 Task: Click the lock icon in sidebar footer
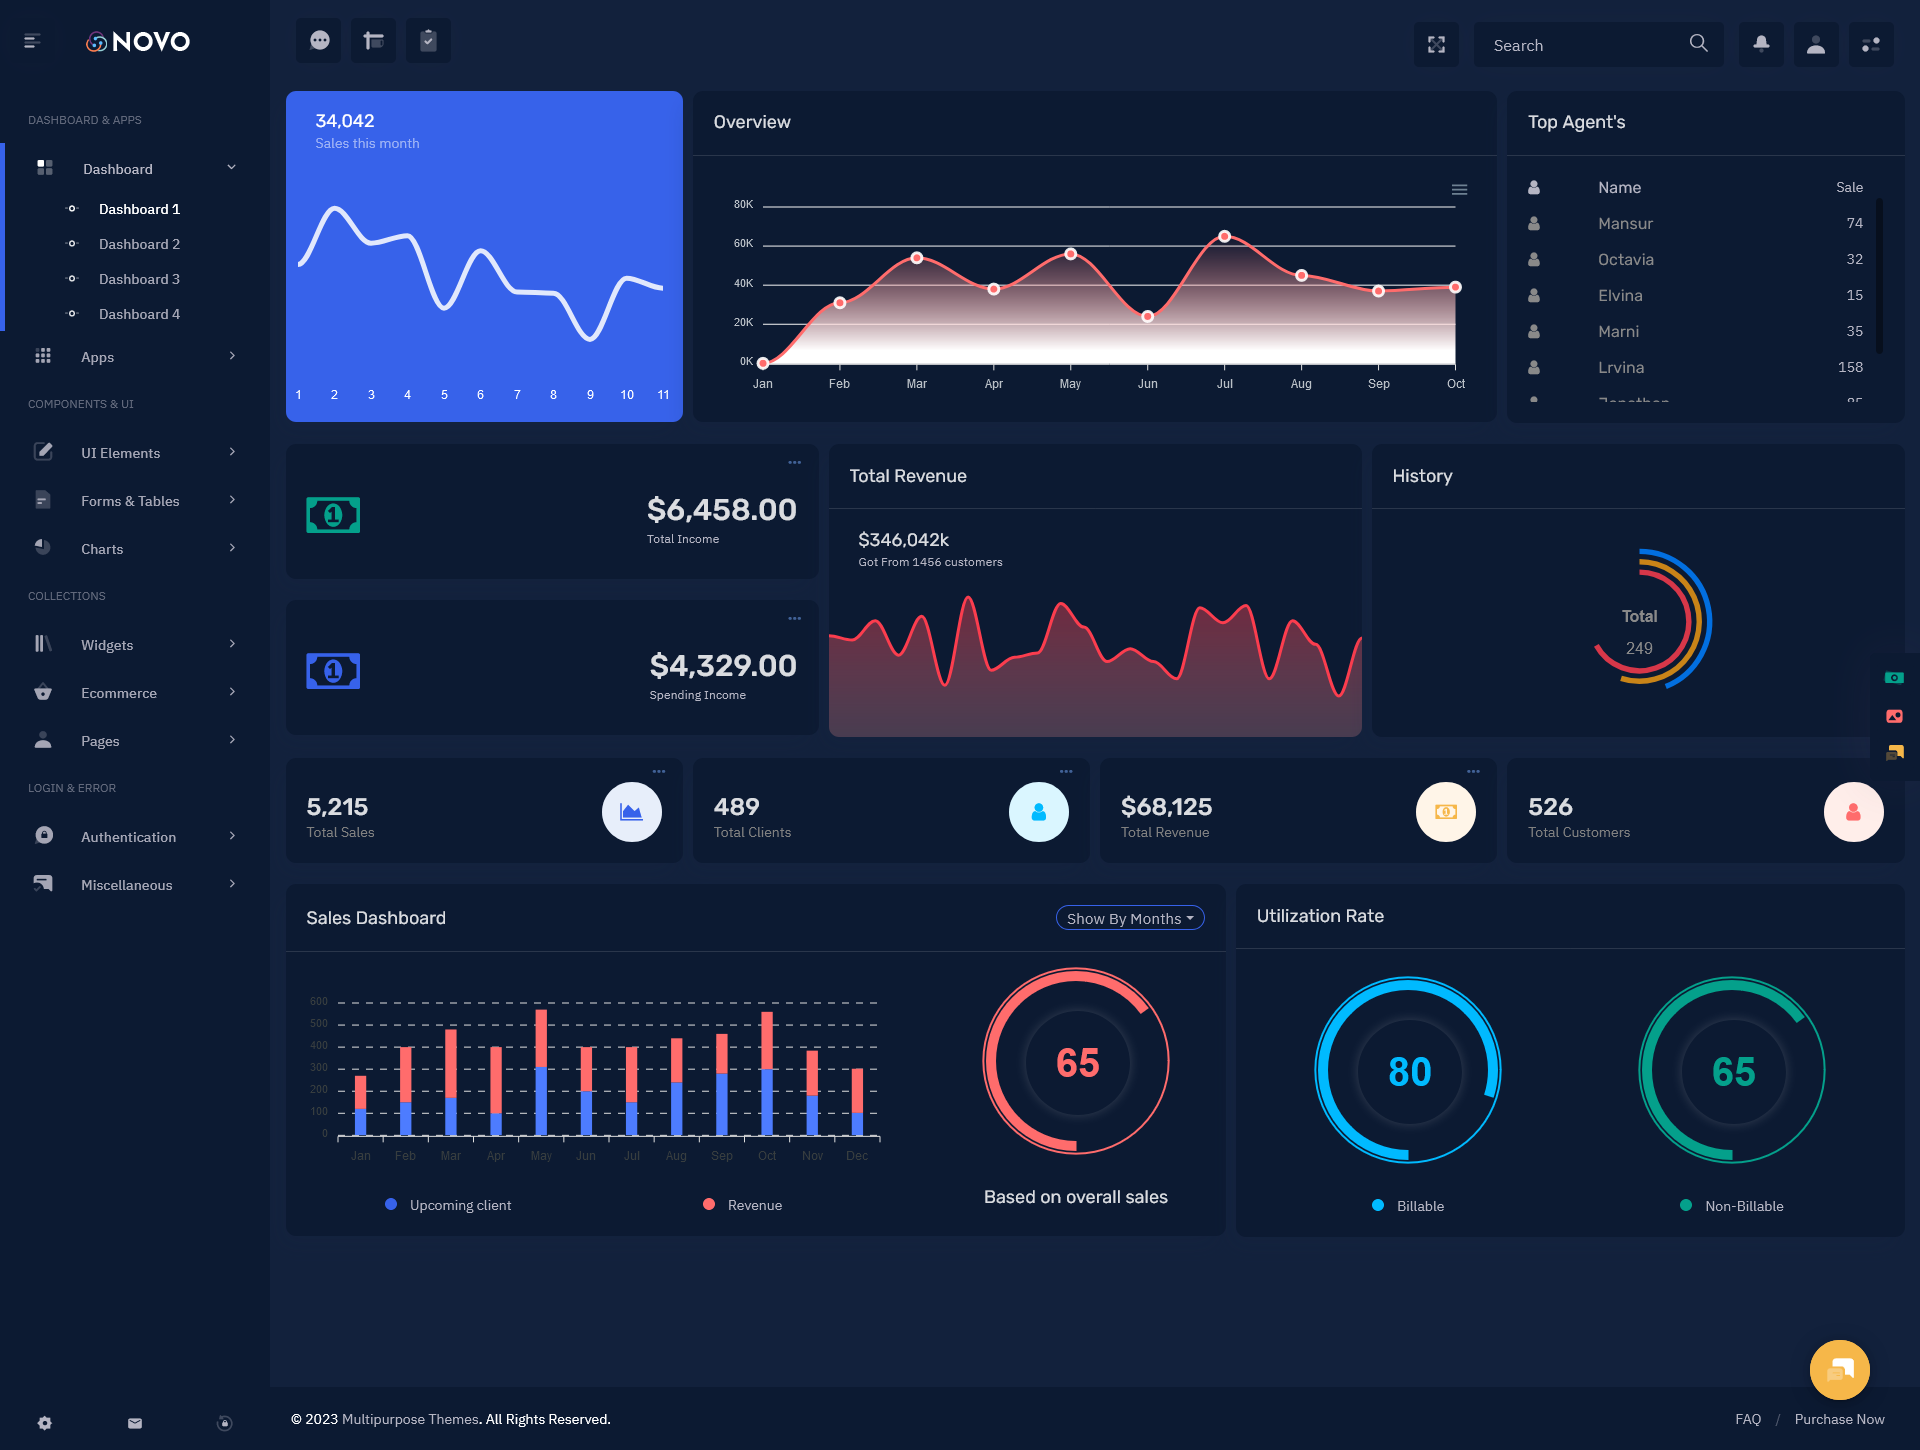click(225, 1423)
